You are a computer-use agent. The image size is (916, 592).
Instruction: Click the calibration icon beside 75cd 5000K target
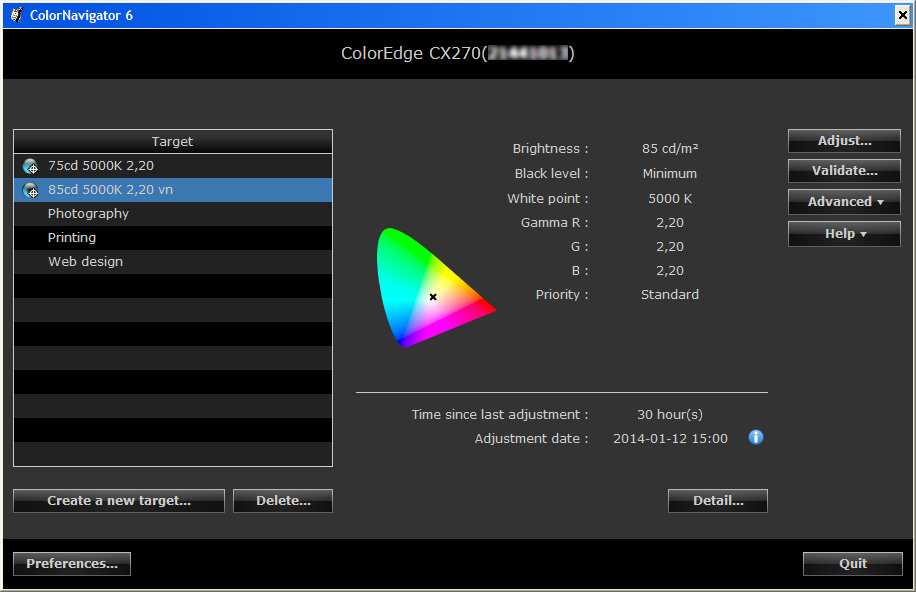(30, 166)
